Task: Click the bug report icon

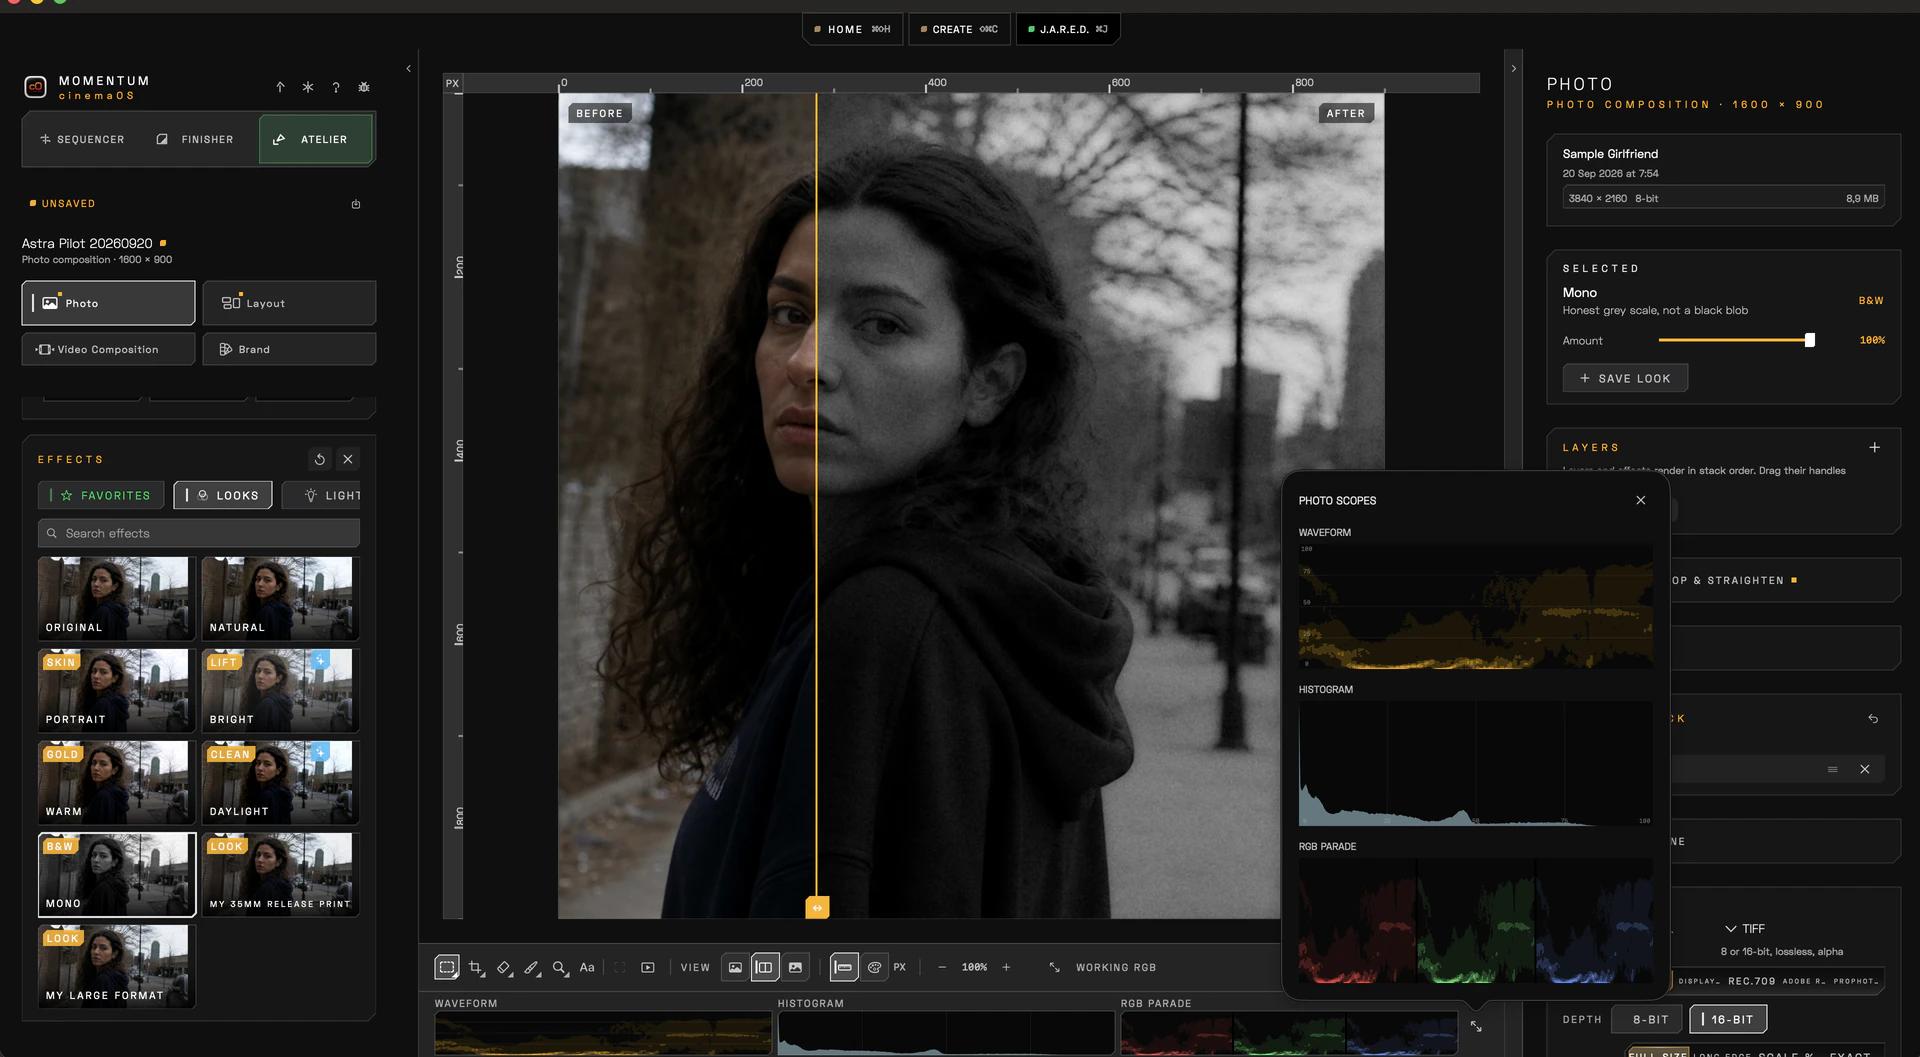Action: (364, 87)
